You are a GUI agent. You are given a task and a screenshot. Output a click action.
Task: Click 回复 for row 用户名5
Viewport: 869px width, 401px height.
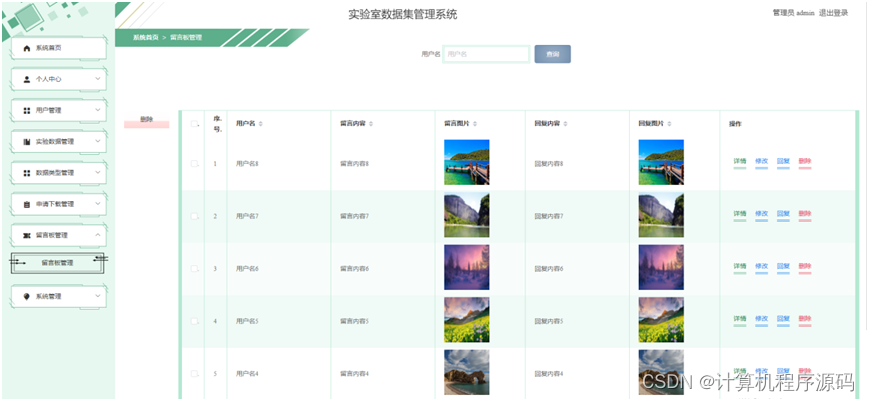783,320
